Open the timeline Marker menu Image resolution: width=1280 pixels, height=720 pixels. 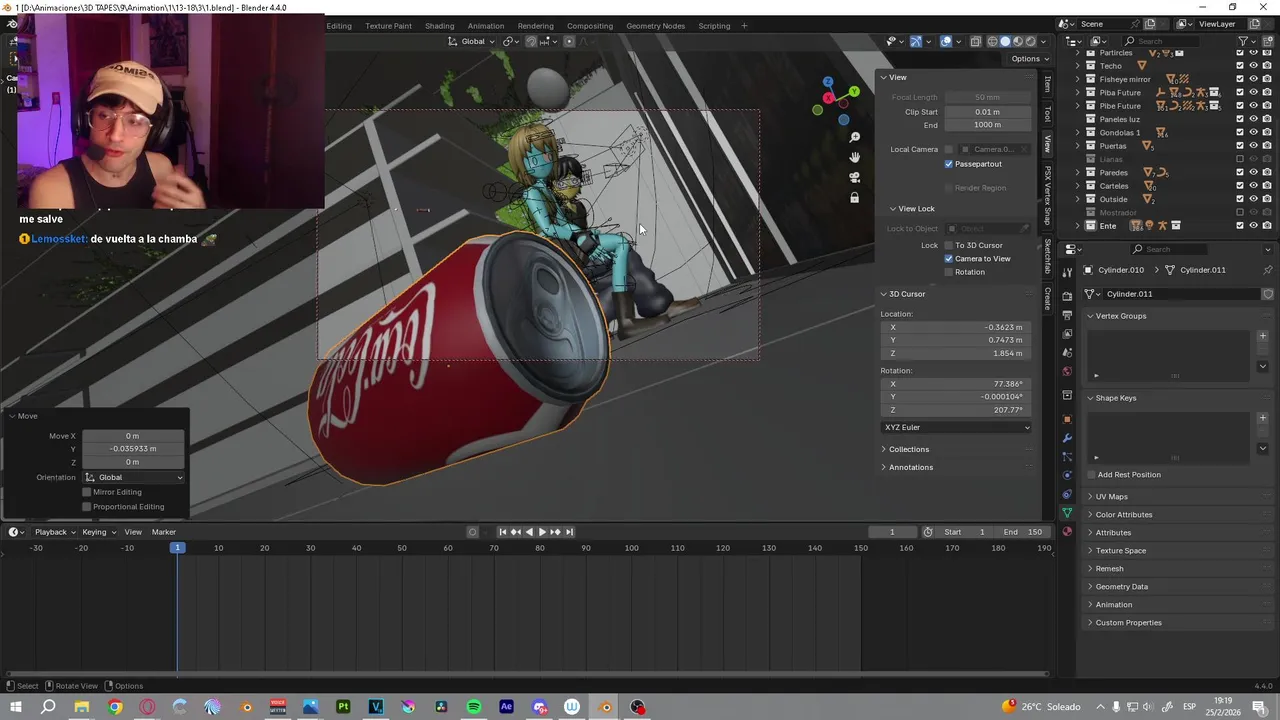(164, 532)
